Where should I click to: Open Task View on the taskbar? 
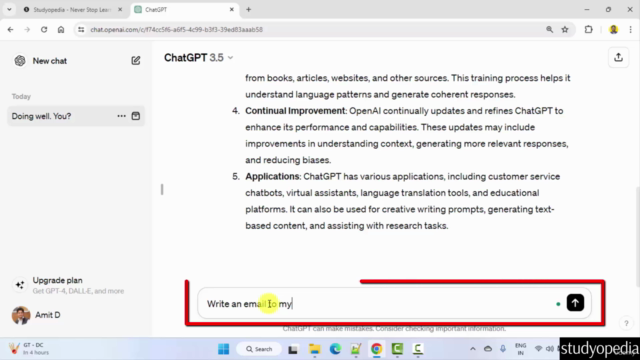click(x=293, y=349)
